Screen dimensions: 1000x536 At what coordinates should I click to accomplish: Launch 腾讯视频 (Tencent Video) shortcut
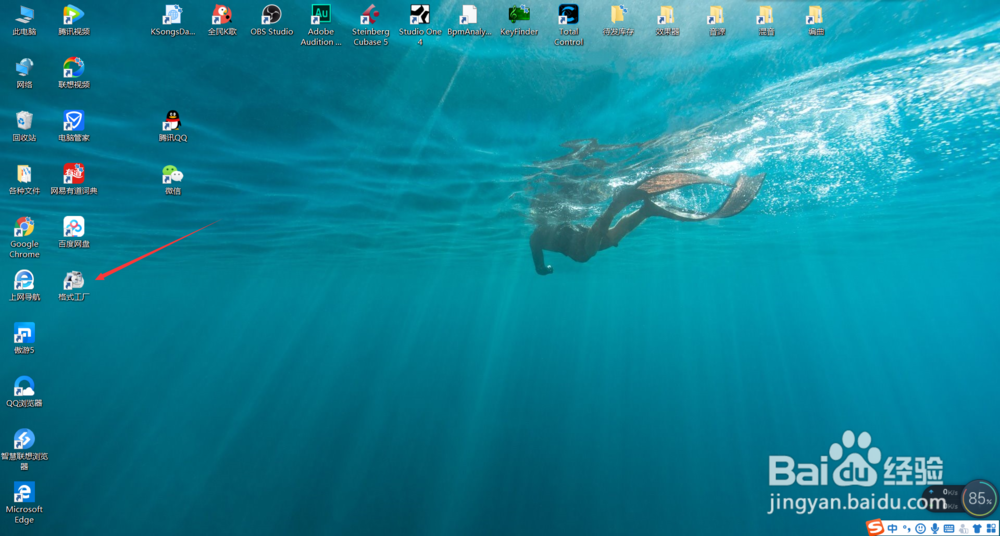(x=74, y=20)
